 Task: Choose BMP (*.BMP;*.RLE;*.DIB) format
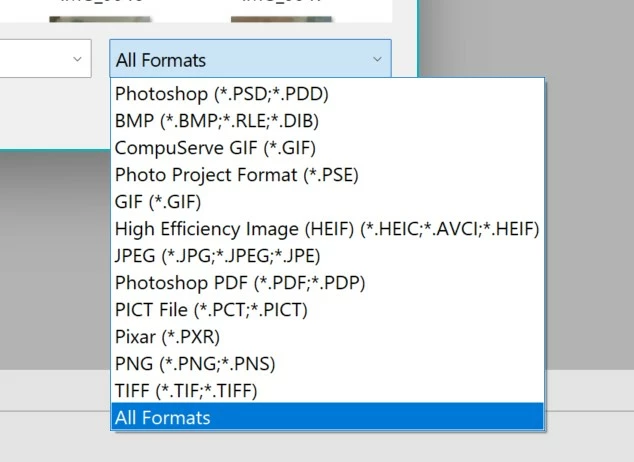tap(328, 121)
